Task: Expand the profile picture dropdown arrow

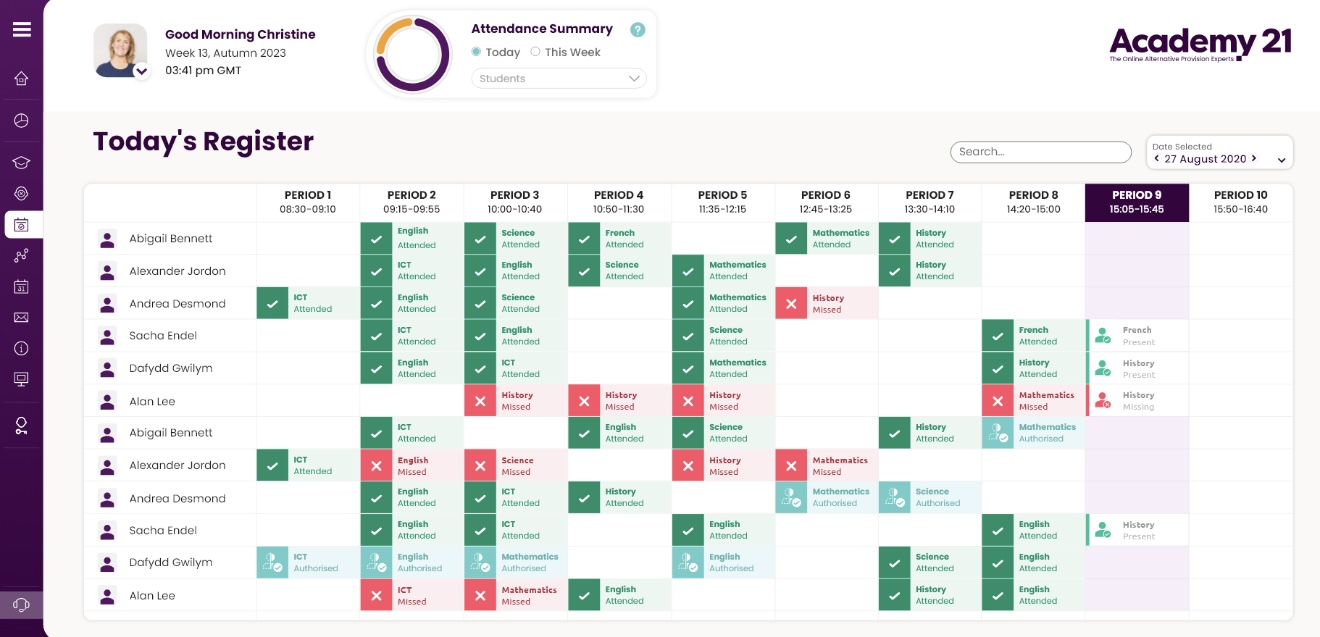Action: (142, 71)
